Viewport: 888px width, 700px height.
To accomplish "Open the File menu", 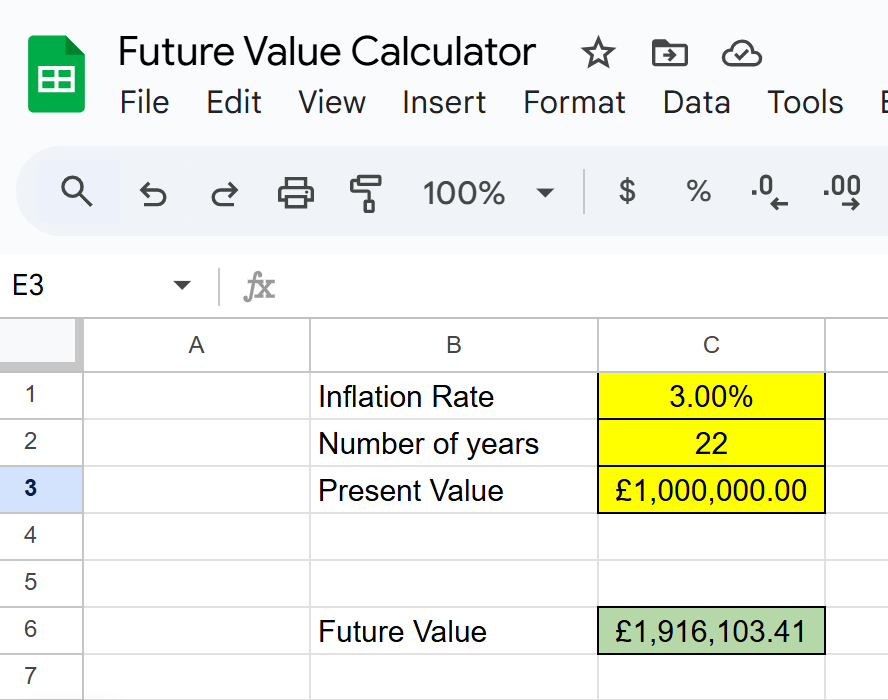I will coord(144,103).
